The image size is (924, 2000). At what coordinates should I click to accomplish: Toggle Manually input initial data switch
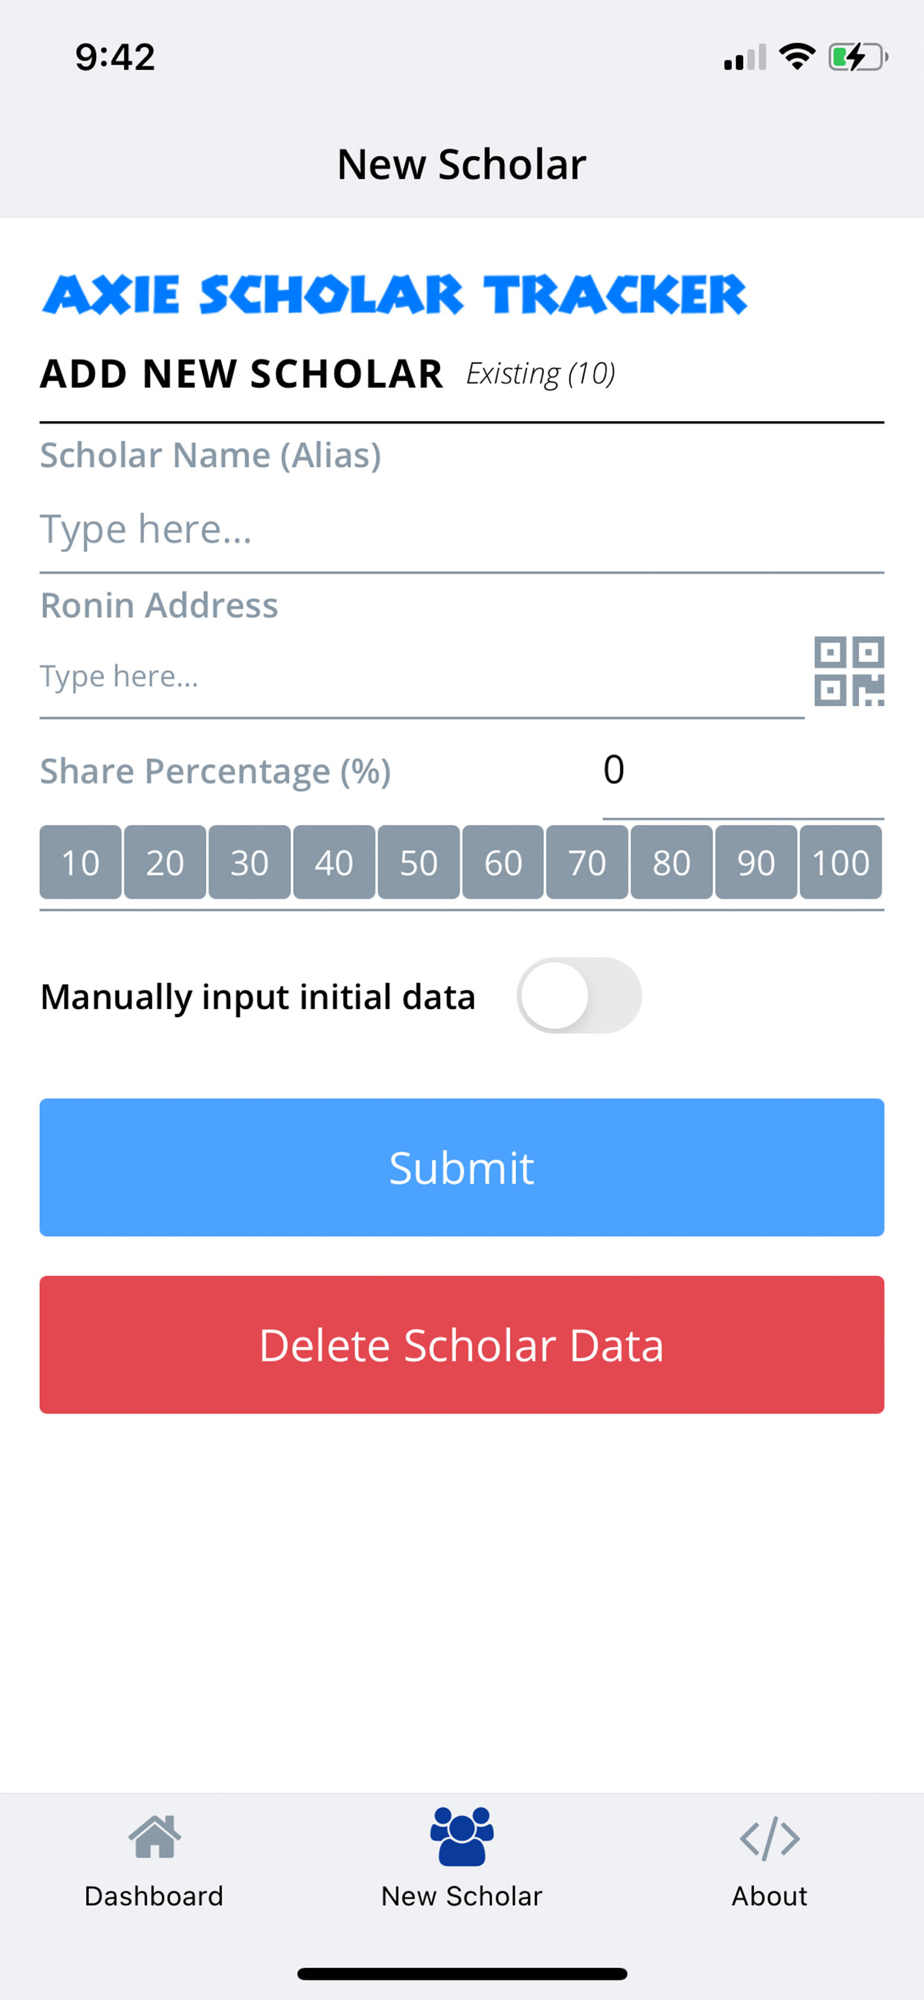tap(579, 995)
